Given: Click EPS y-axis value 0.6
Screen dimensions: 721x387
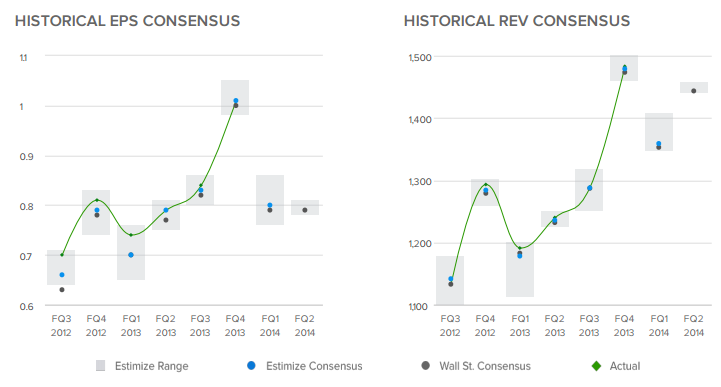Looking at the screenshot, I should click(x=26, y=307).
